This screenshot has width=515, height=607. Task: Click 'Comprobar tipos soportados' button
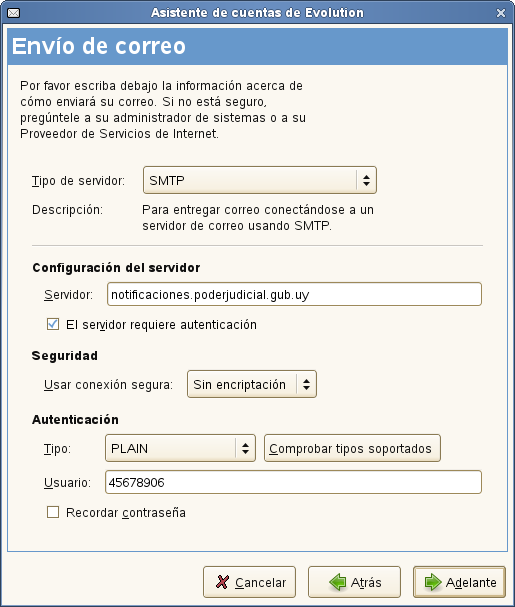[x=352, y=448]
